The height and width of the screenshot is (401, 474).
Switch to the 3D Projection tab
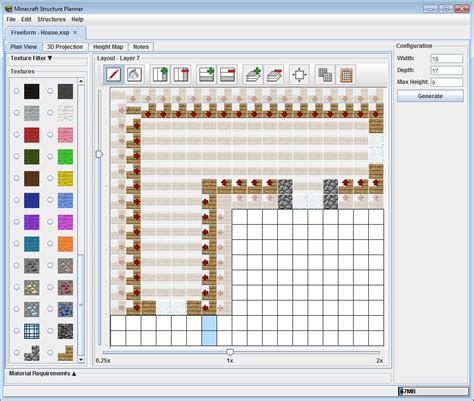pos(65,47)
